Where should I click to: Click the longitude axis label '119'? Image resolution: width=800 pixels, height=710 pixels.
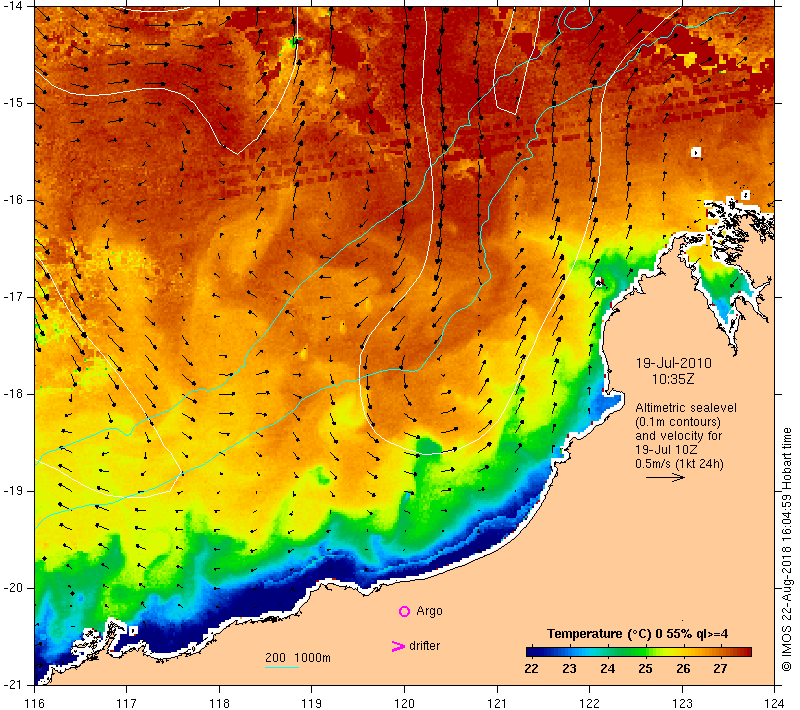click(312, 703)
